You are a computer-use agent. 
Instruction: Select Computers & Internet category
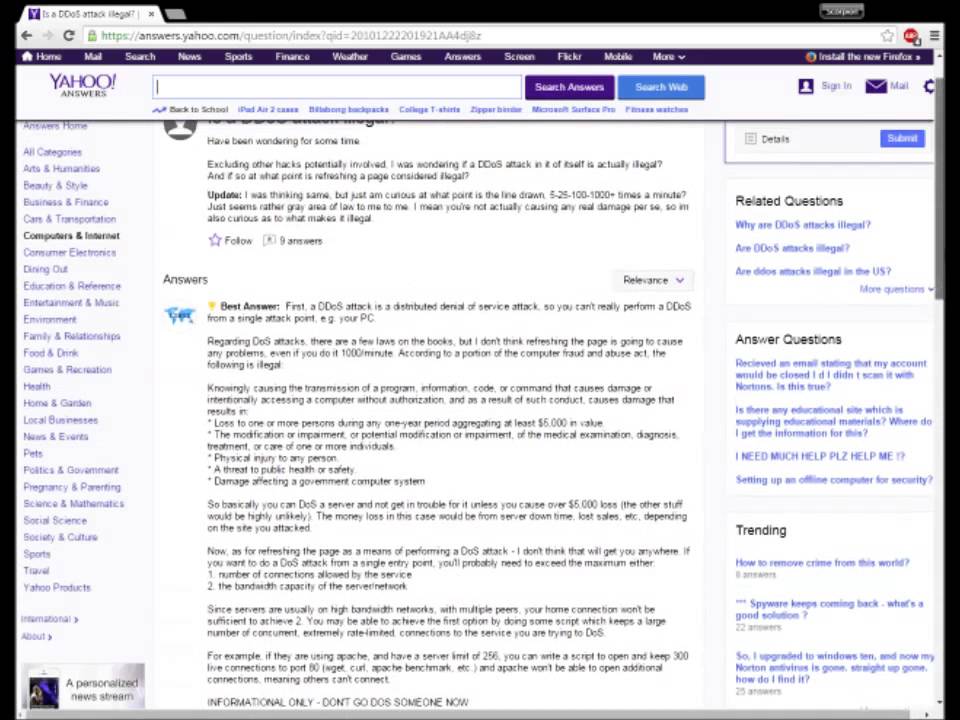(71, 236)
